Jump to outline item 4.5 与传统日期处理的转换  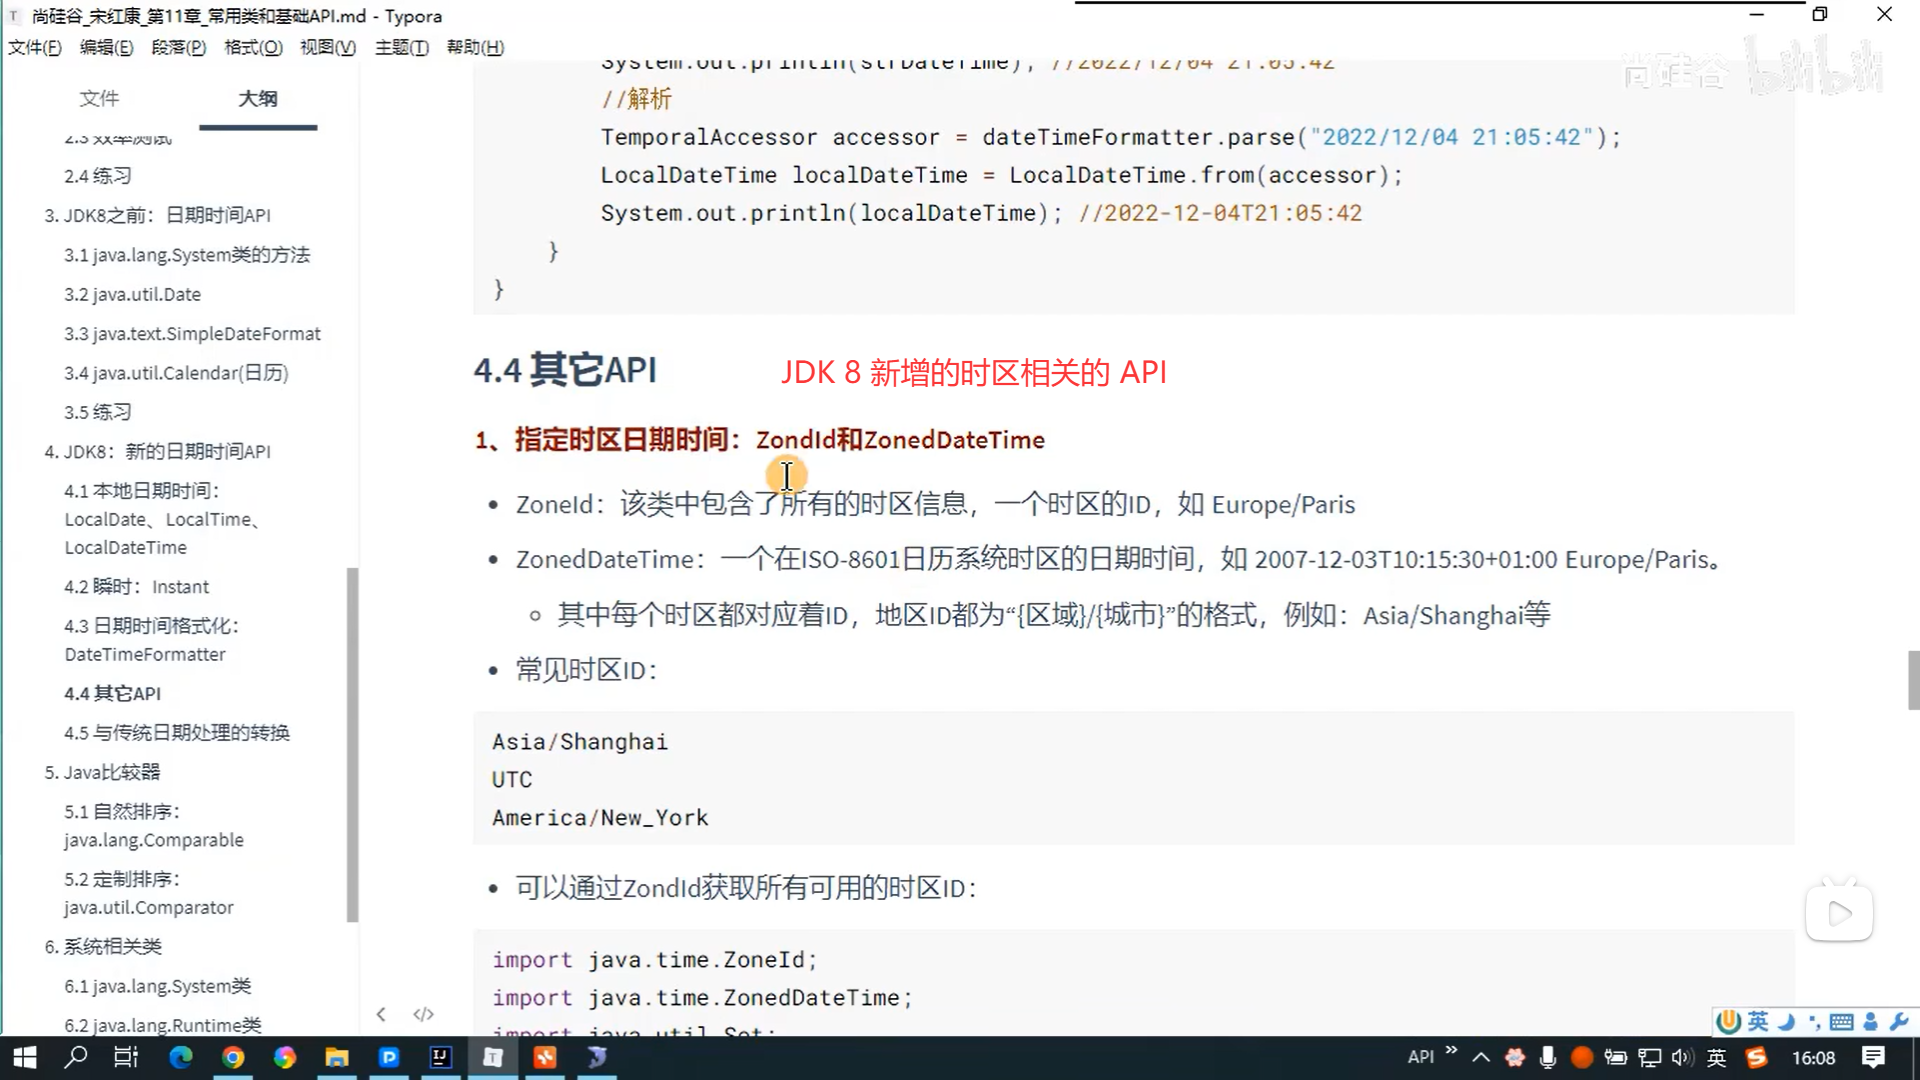pyautogui.click(x=177, y=732)
